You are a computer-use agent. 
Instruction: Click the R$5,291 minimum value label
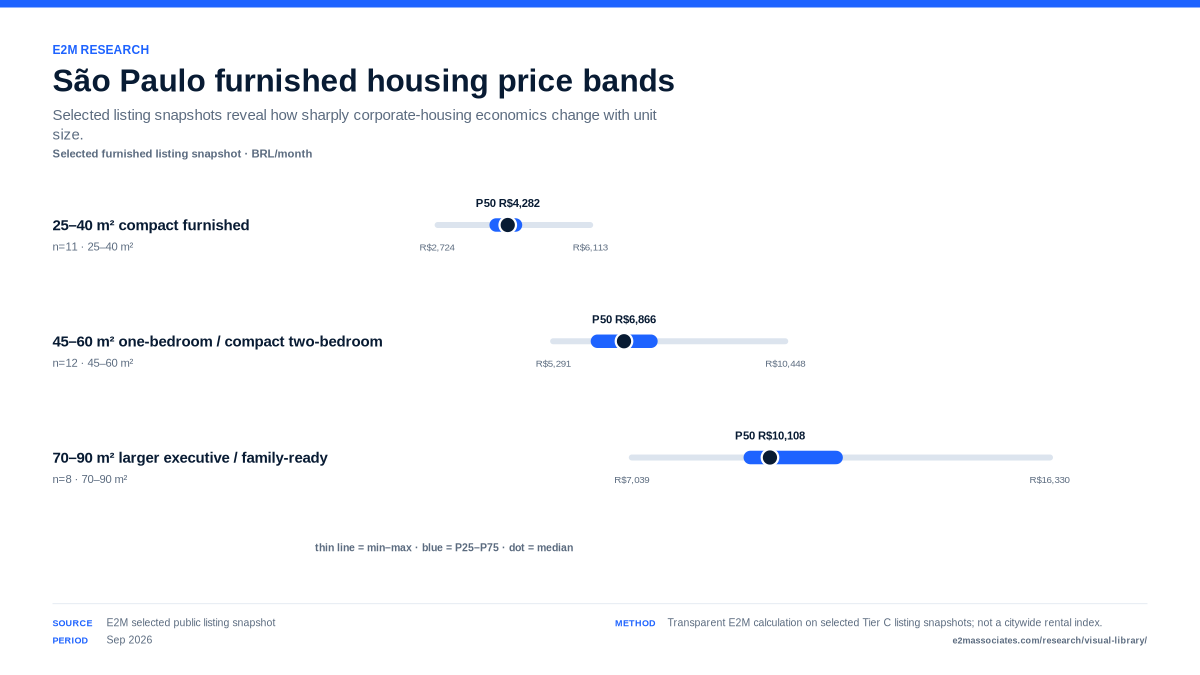click(553, 363)
